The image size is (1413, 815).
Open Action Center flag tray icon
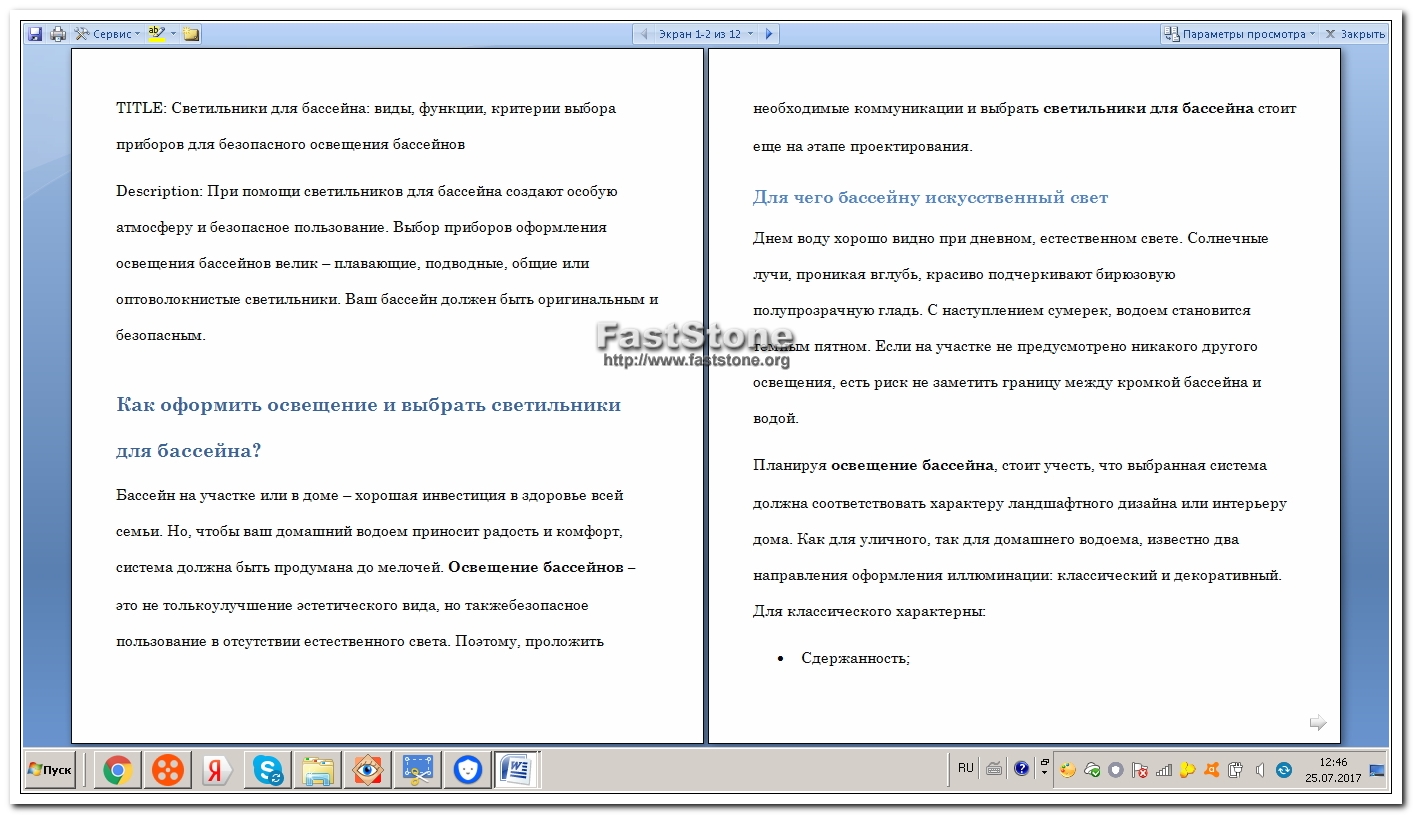(1139, 770)
